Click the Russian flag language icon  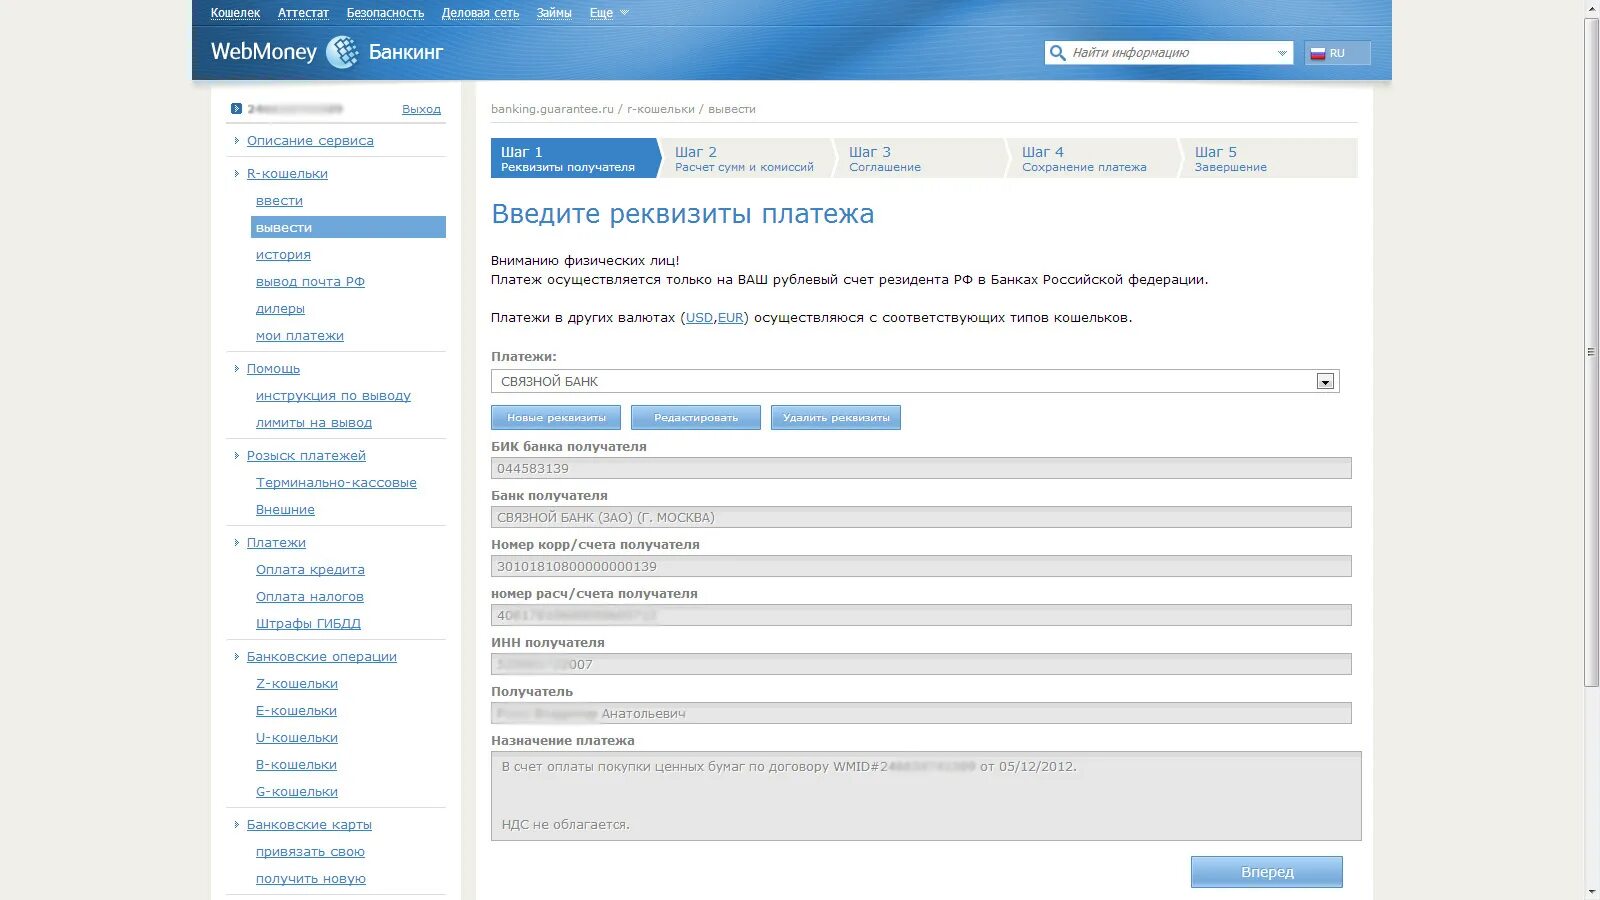(x=1318, y=54)
